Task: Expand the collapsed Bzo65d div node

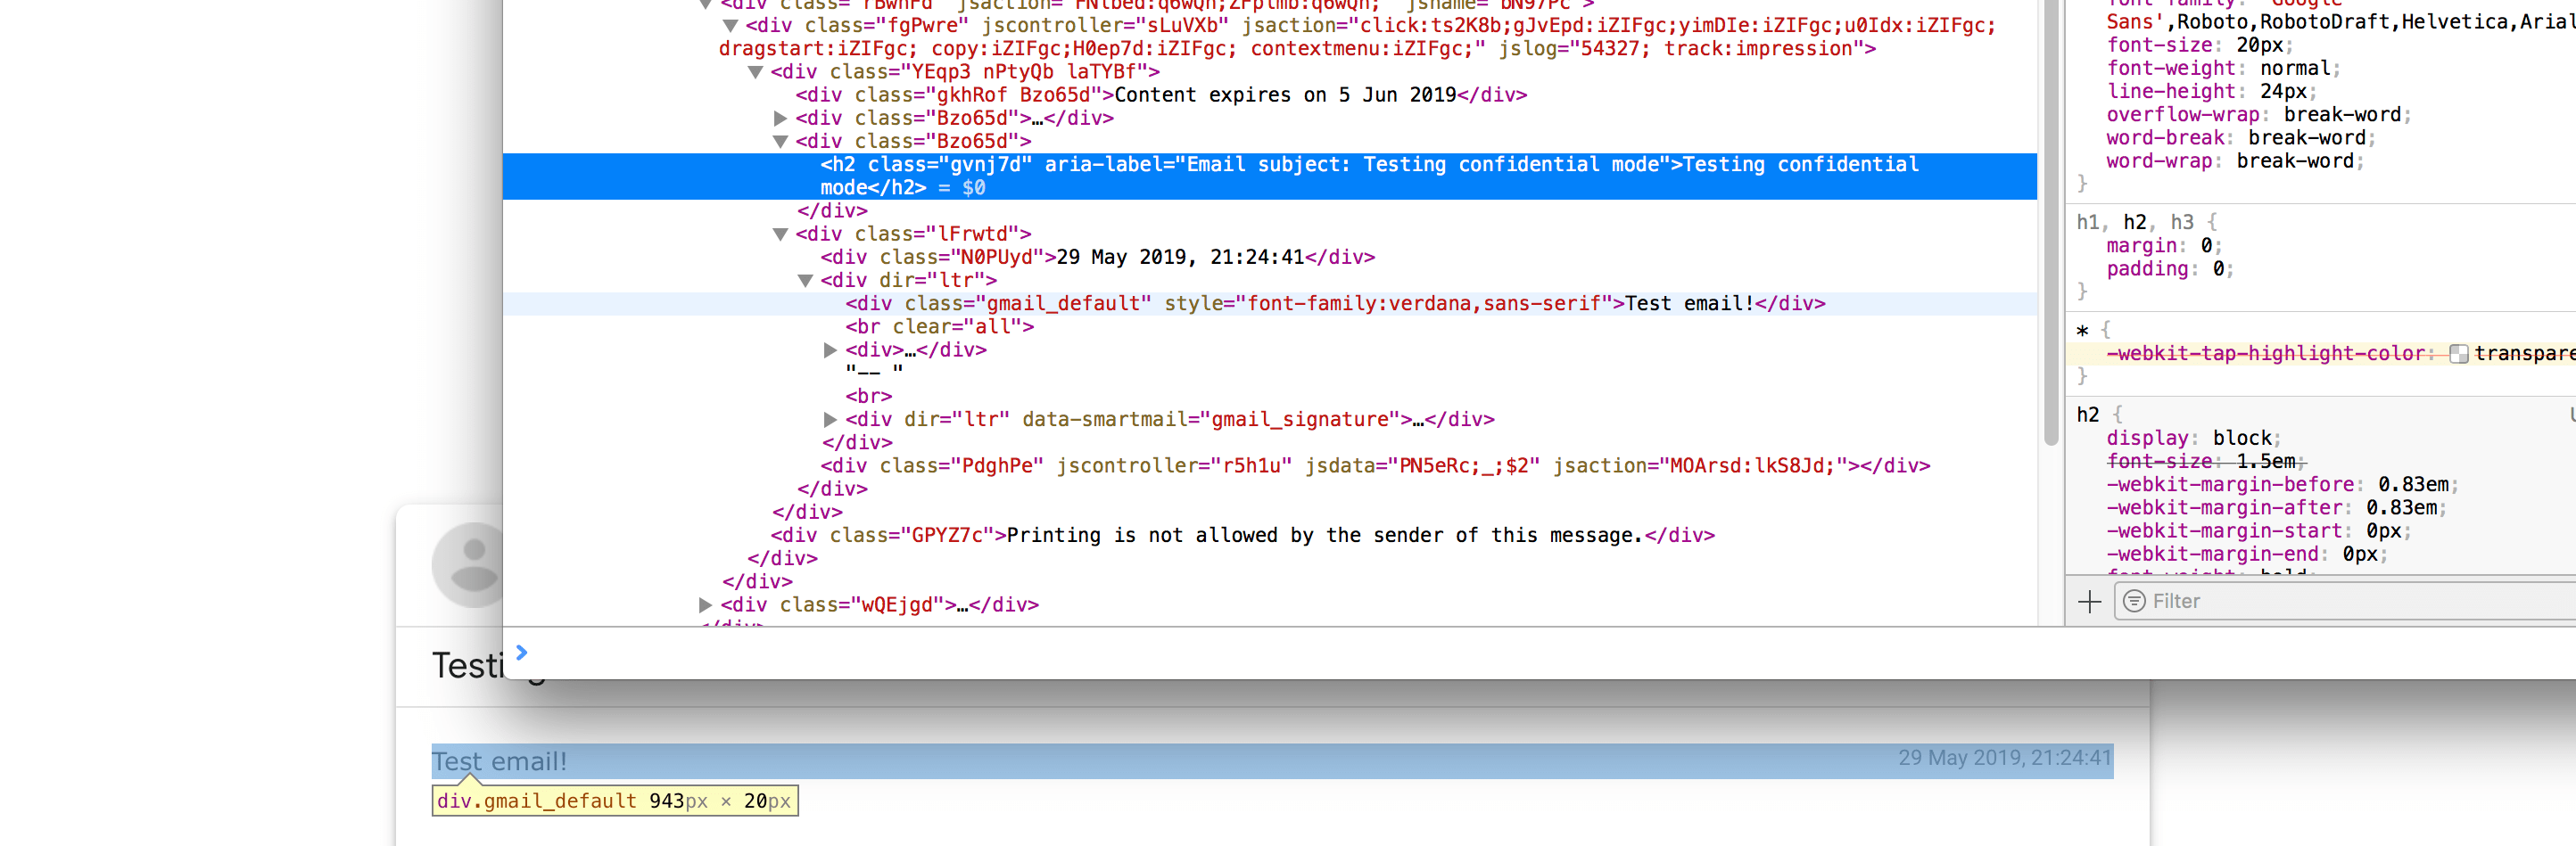Action: (x=780, y=118)
